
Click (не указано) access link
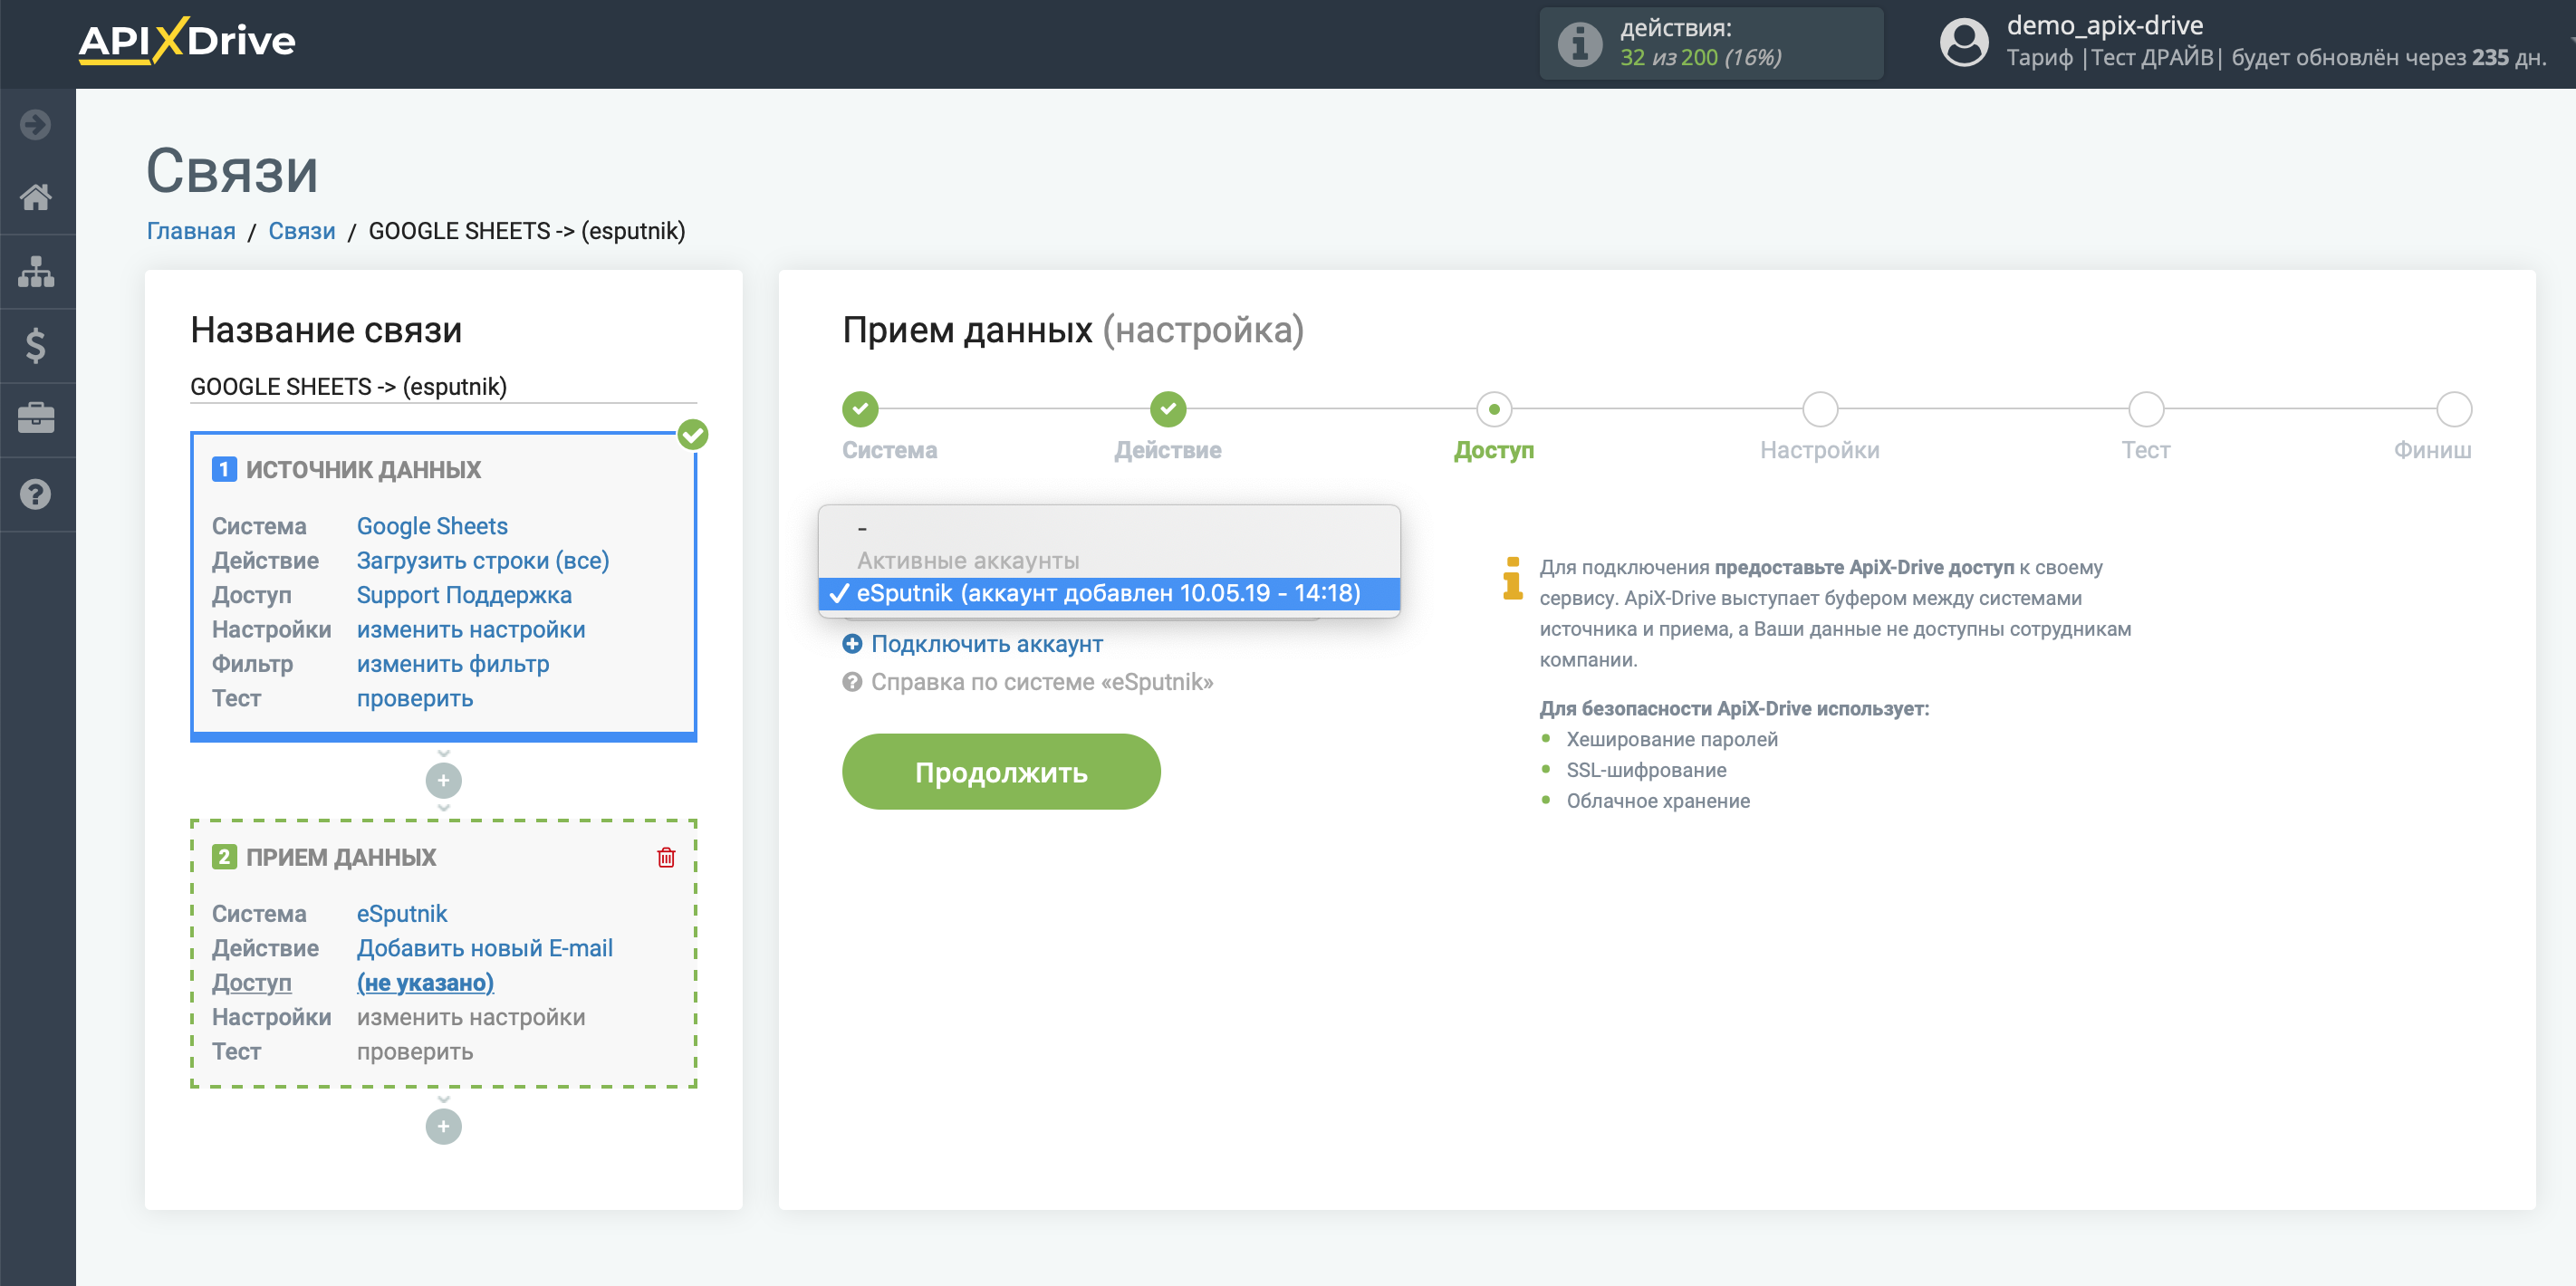[x=425, y=983]
